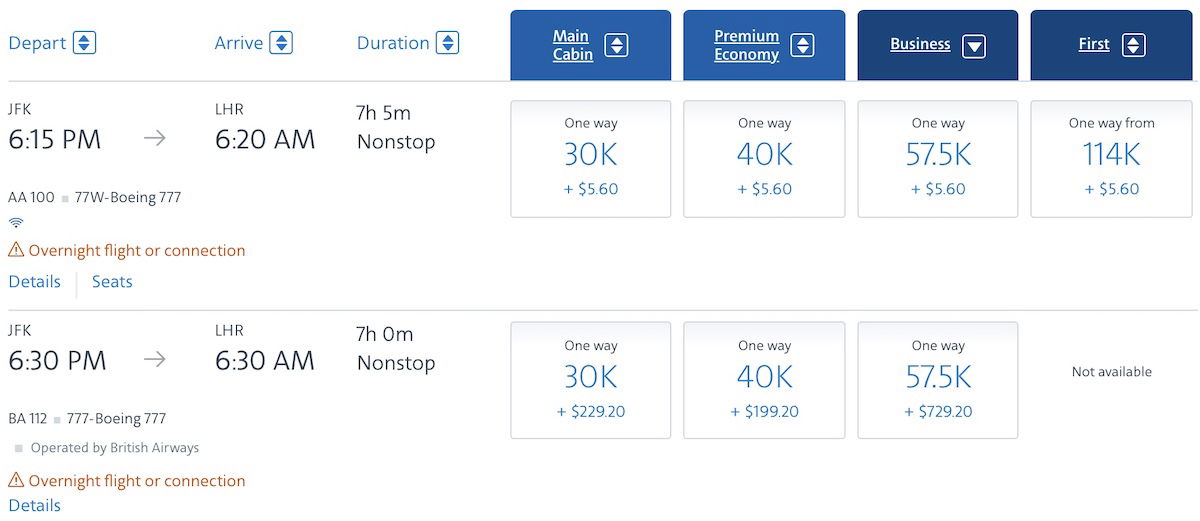This screenshot has width=1200, height=521.
Task: Click the Premium Economy sort icon
Action: [802, 45]
